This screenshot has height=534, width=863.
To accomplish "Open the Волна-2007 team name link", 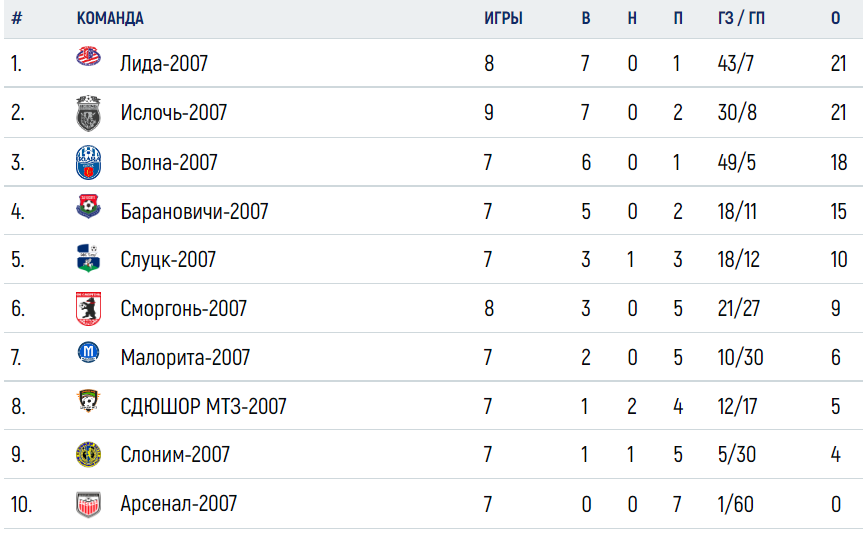I will point(169,162).
